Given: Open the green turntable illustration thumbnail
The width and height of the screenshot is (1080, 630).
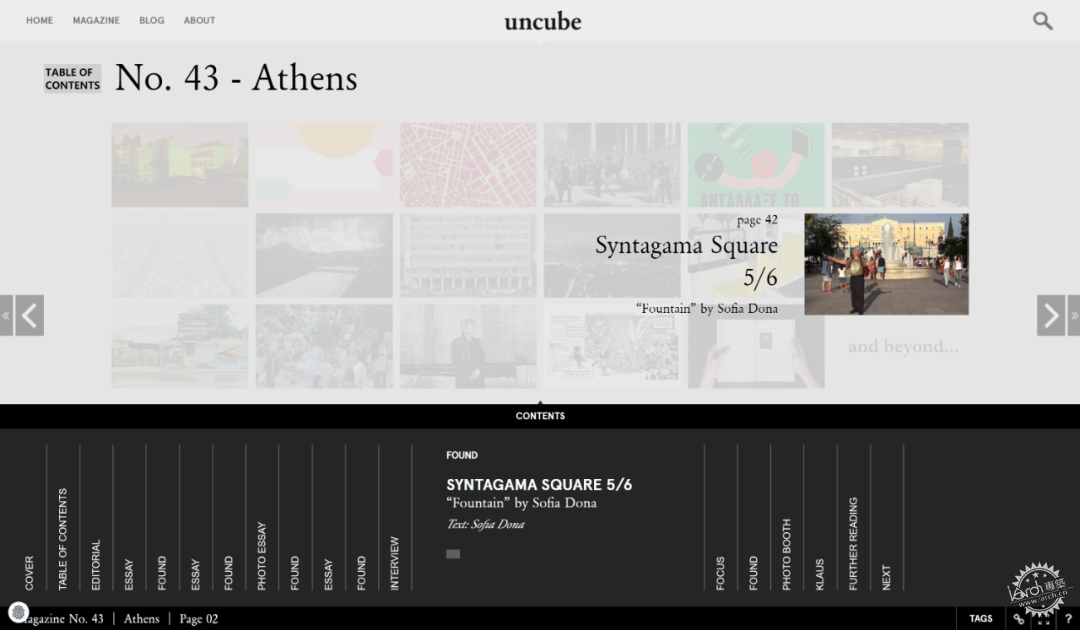Looking at the screenshot, I should (756, 165).
